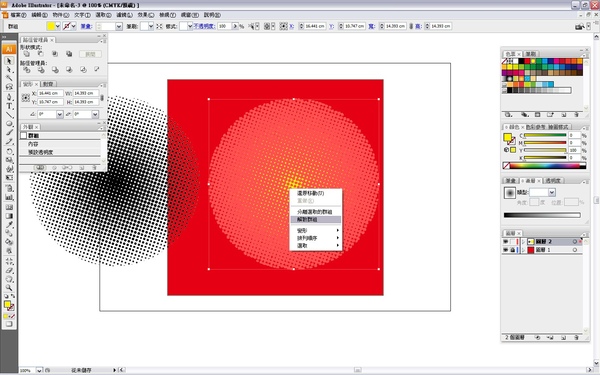600x375 pixels.
Task: Click the Expand button in Pathfinder panel
Action: tap(90, 54)
